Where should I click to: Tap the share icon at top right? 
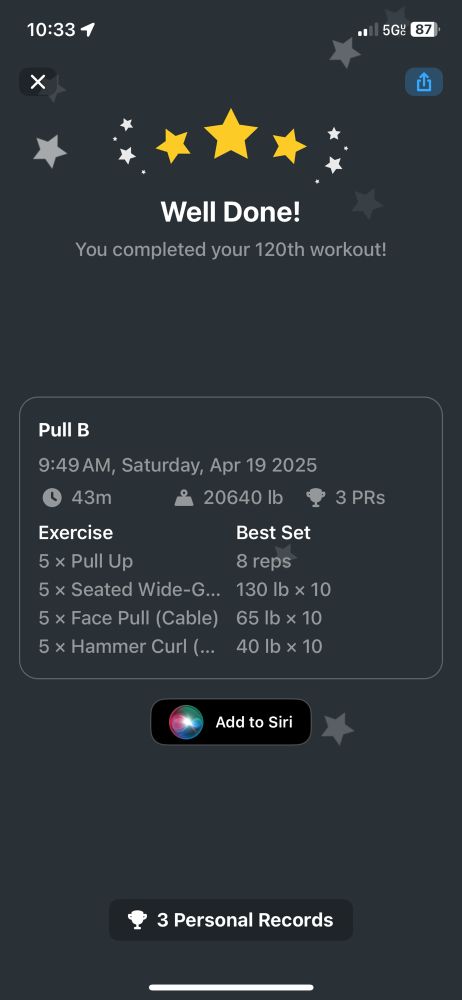[x=424, y=82]
